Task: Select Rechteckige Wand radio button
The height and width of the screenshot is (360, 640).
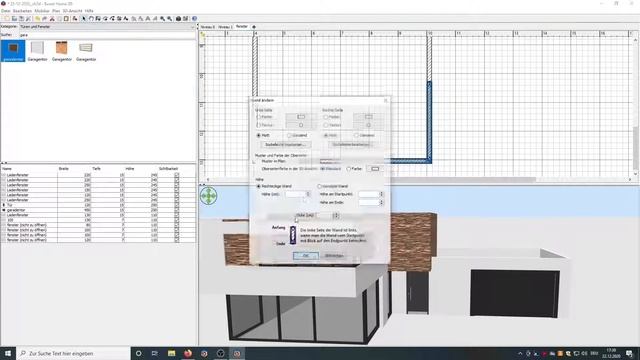Action: coord(258,186)
